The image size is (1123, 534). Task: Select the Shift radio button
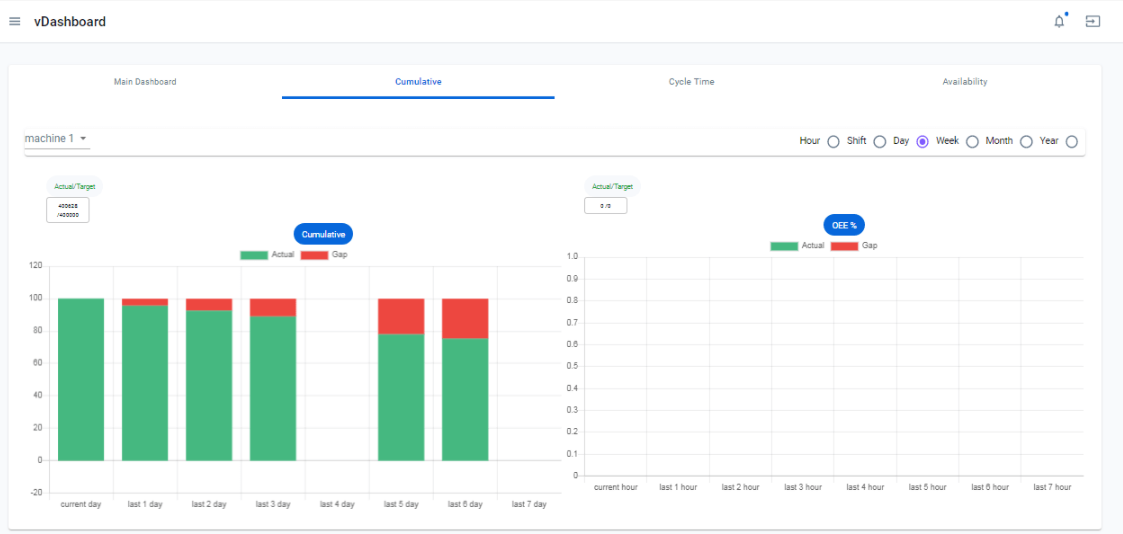point(879,142)
